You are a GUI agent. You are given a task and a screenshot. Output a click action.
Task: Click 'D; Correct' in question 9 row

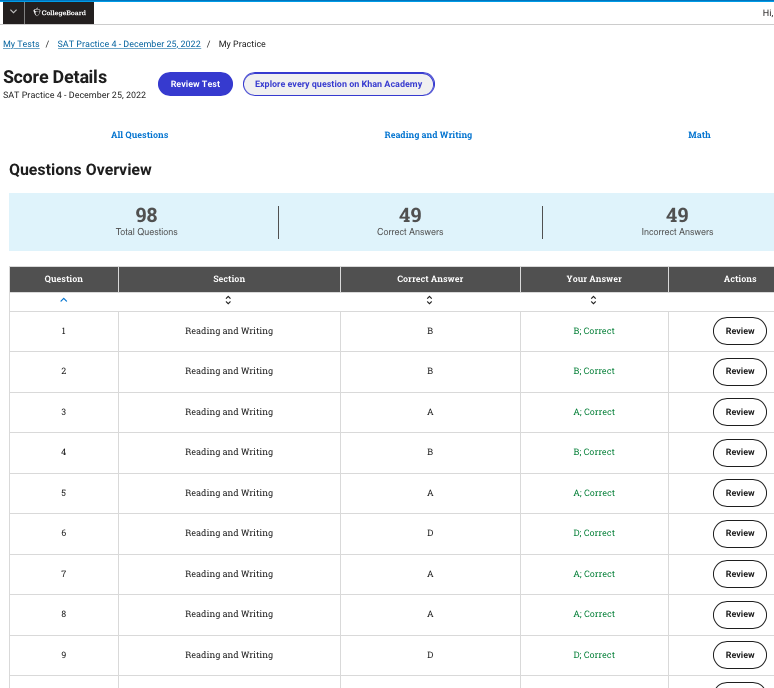click(594, 655)
